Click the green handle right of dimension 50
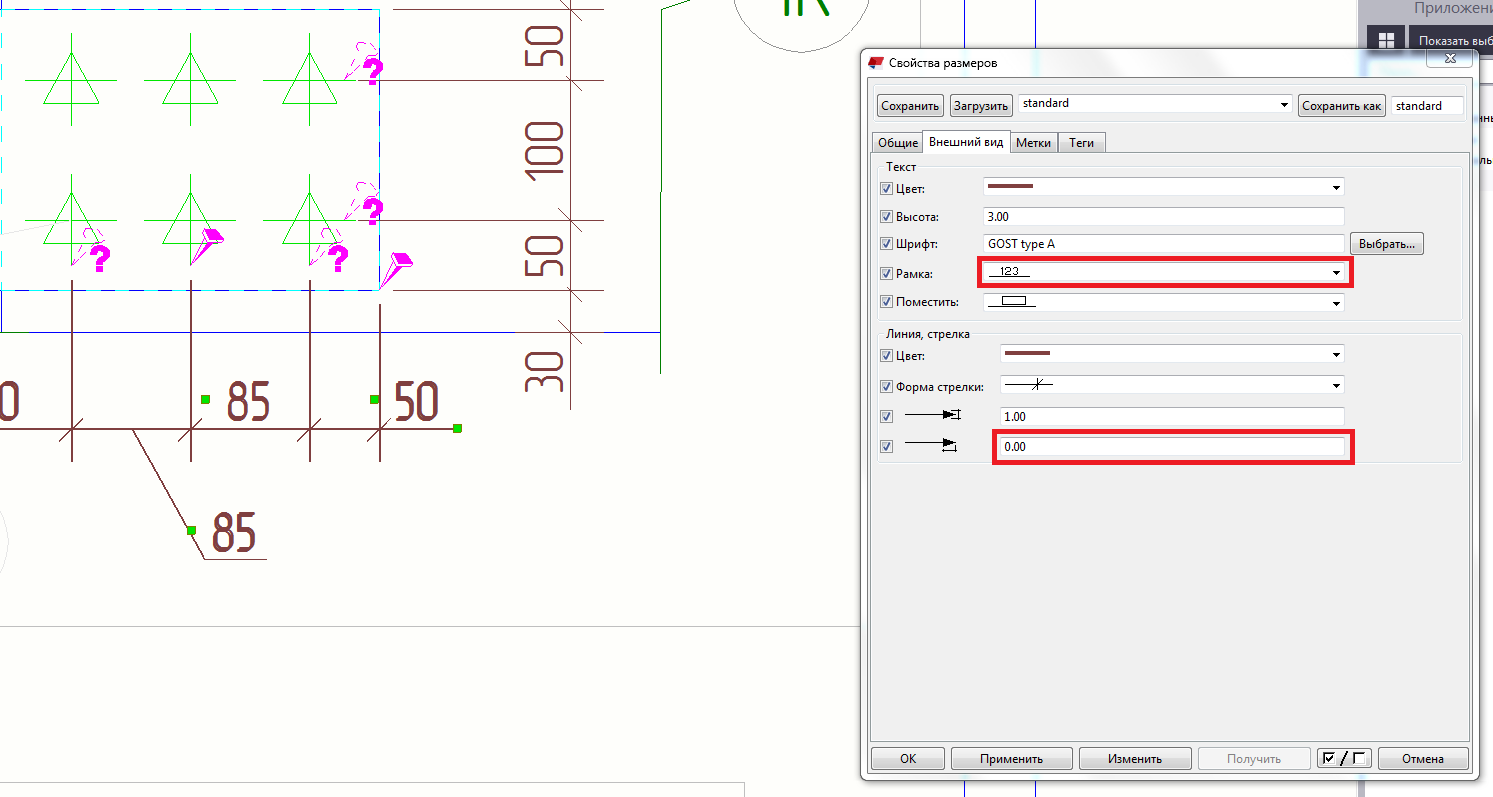Screen dimensions: 1493x797 [x=457, y=429]
